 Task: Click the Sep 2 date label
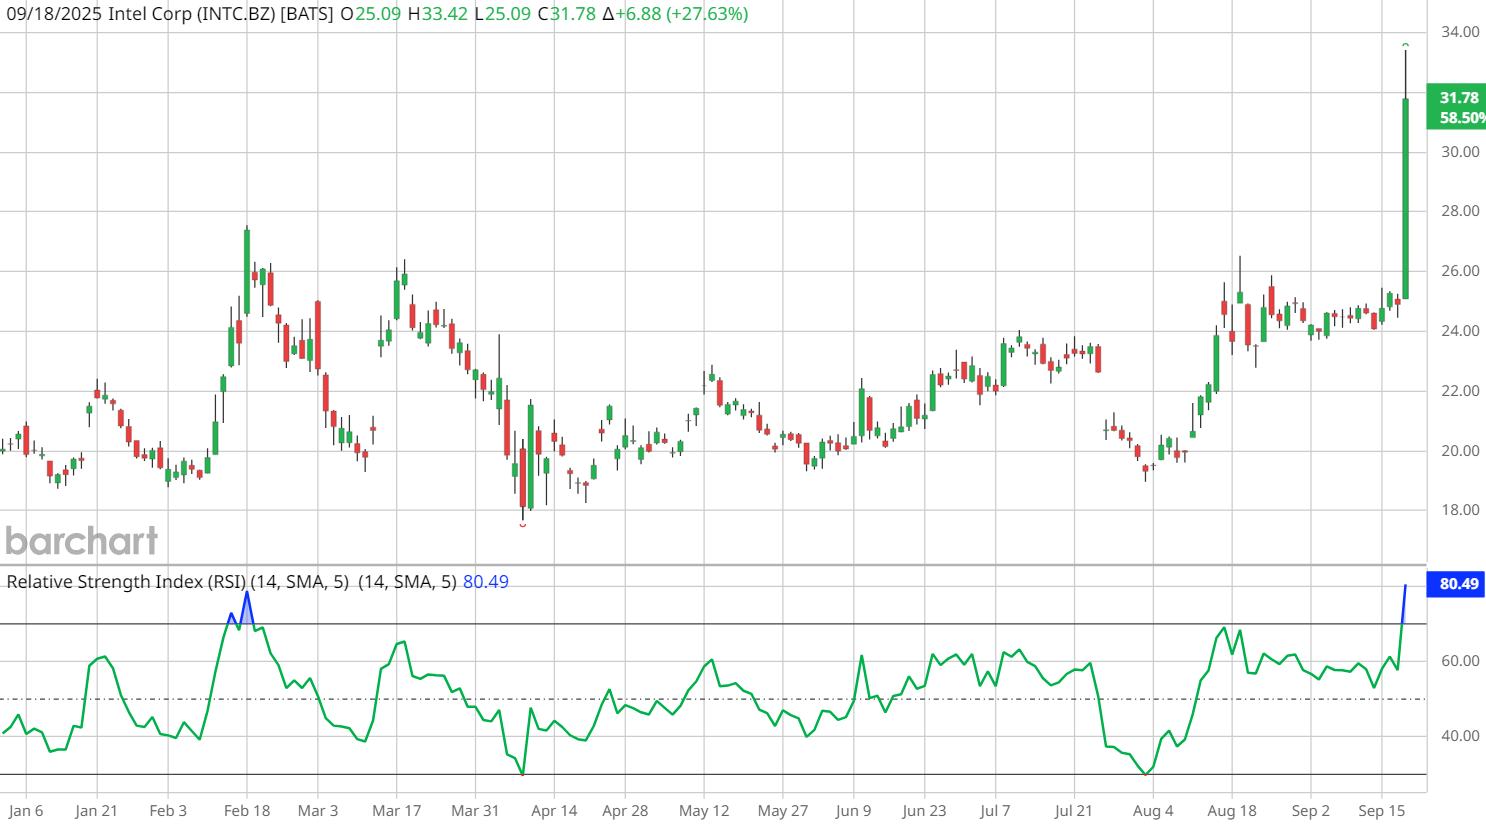1310,811
